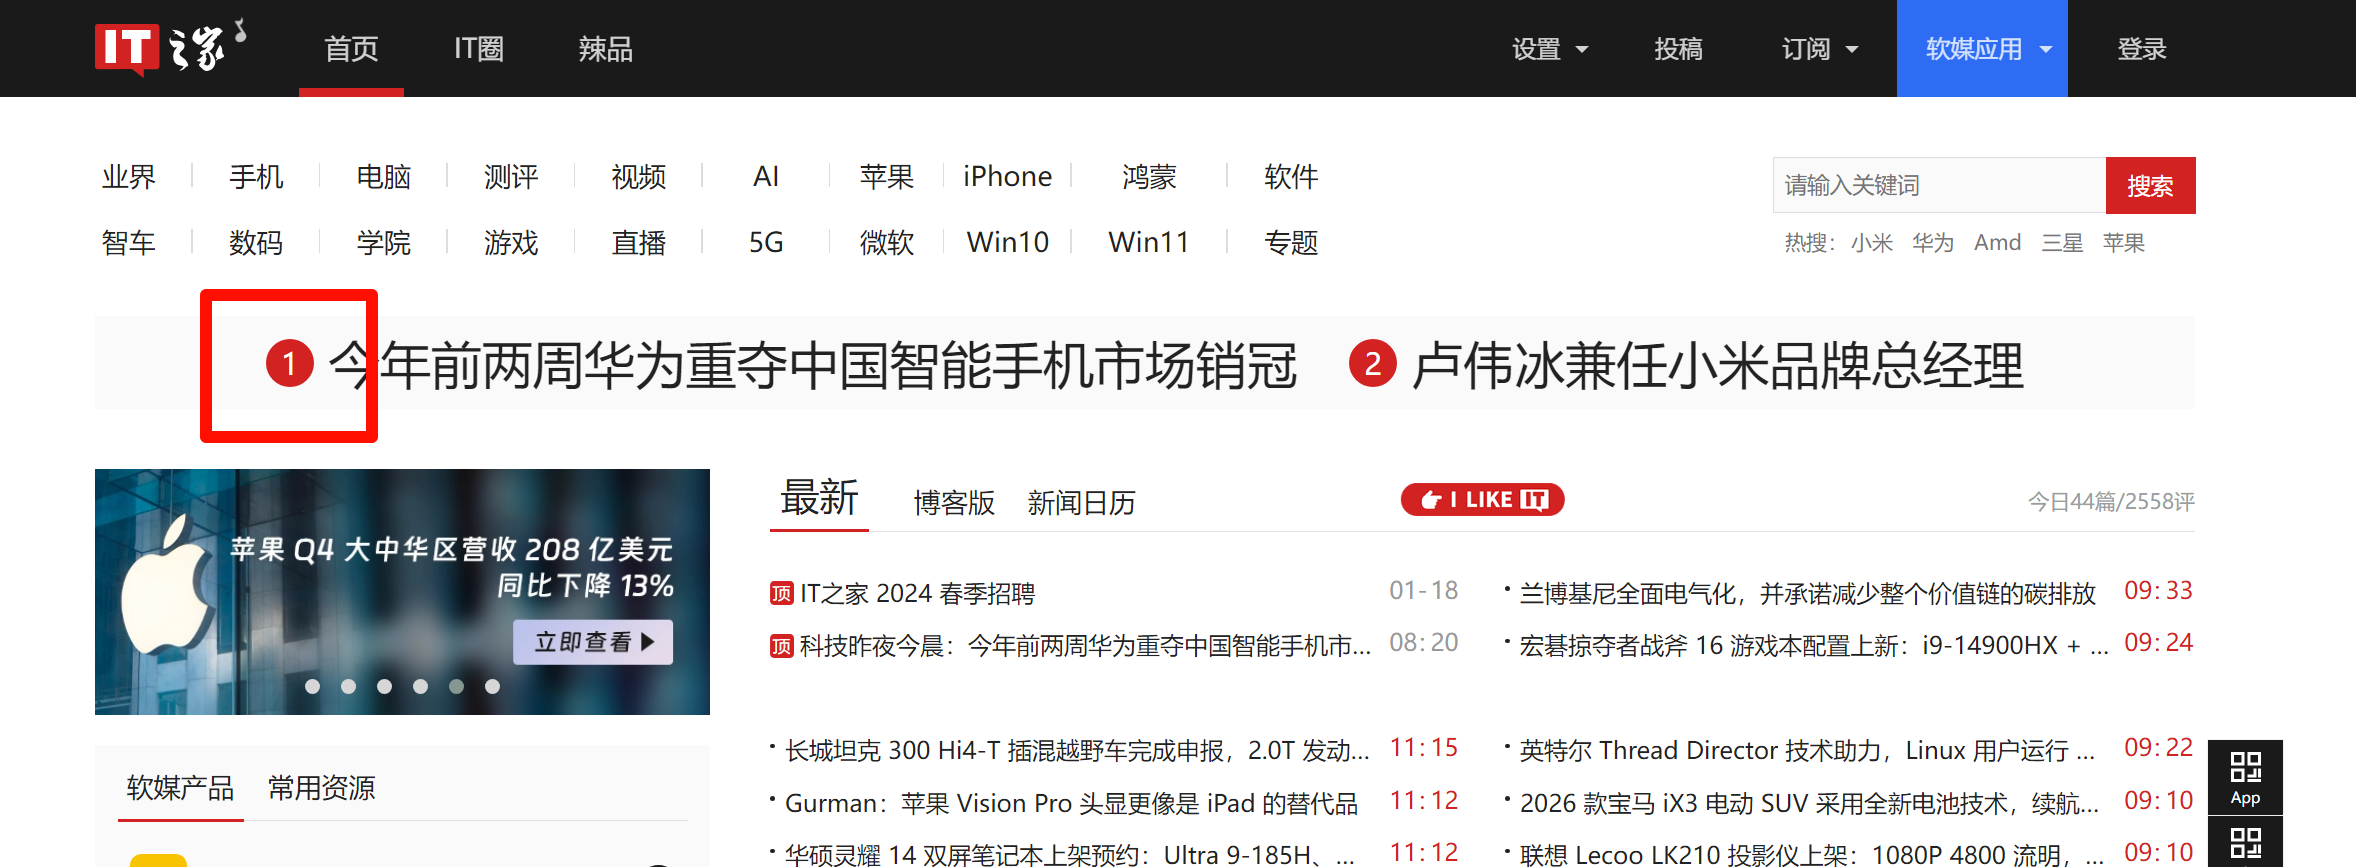Image resolution: width=2356 pixels, height=867 pixels.
Task: Click hot search term 华为
Action: 1933,243
